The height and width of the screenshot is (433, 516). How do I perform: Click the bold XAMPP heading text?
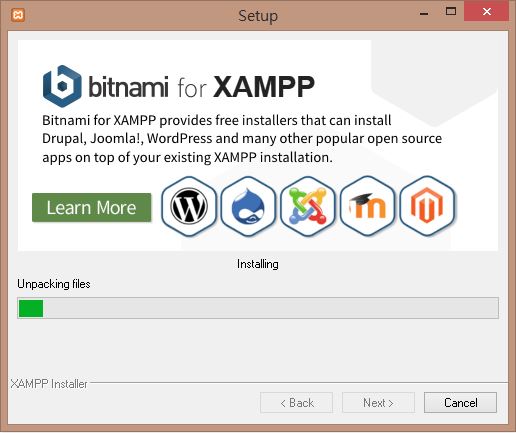click(x=264, y=87)
